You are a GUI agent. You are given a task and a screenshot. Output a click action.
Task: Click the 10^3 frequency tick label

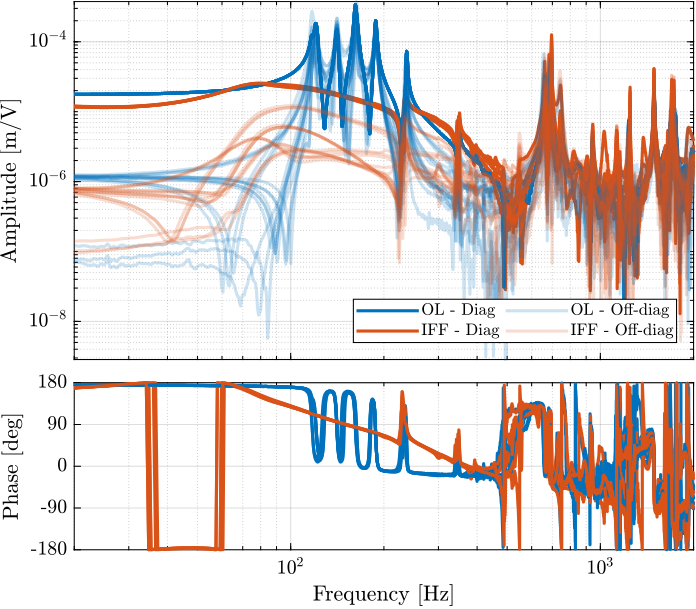(600, 567)
